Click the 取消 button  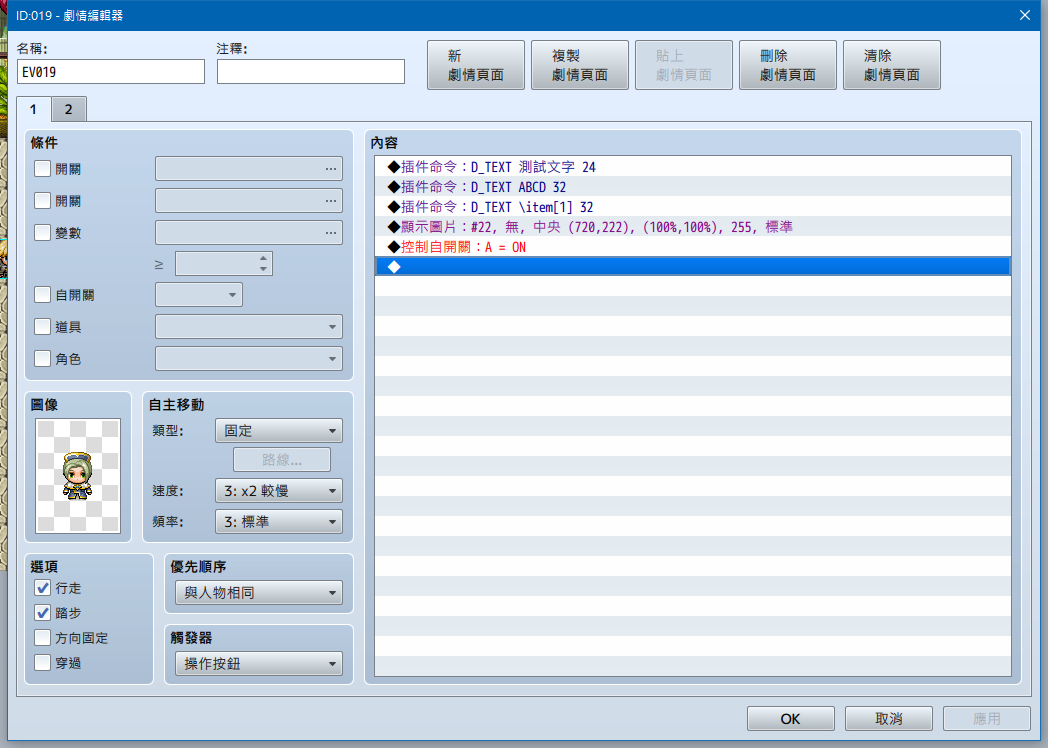pos(889,719)
